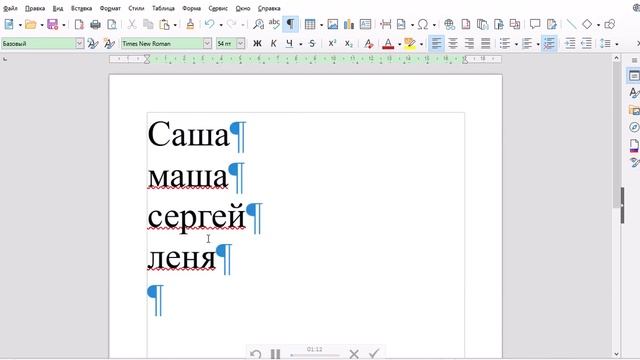Toggle strikethrough S formatting
The height and width of the screenshot is (360, 640).
pyautogui.click(x=312, y=44)
